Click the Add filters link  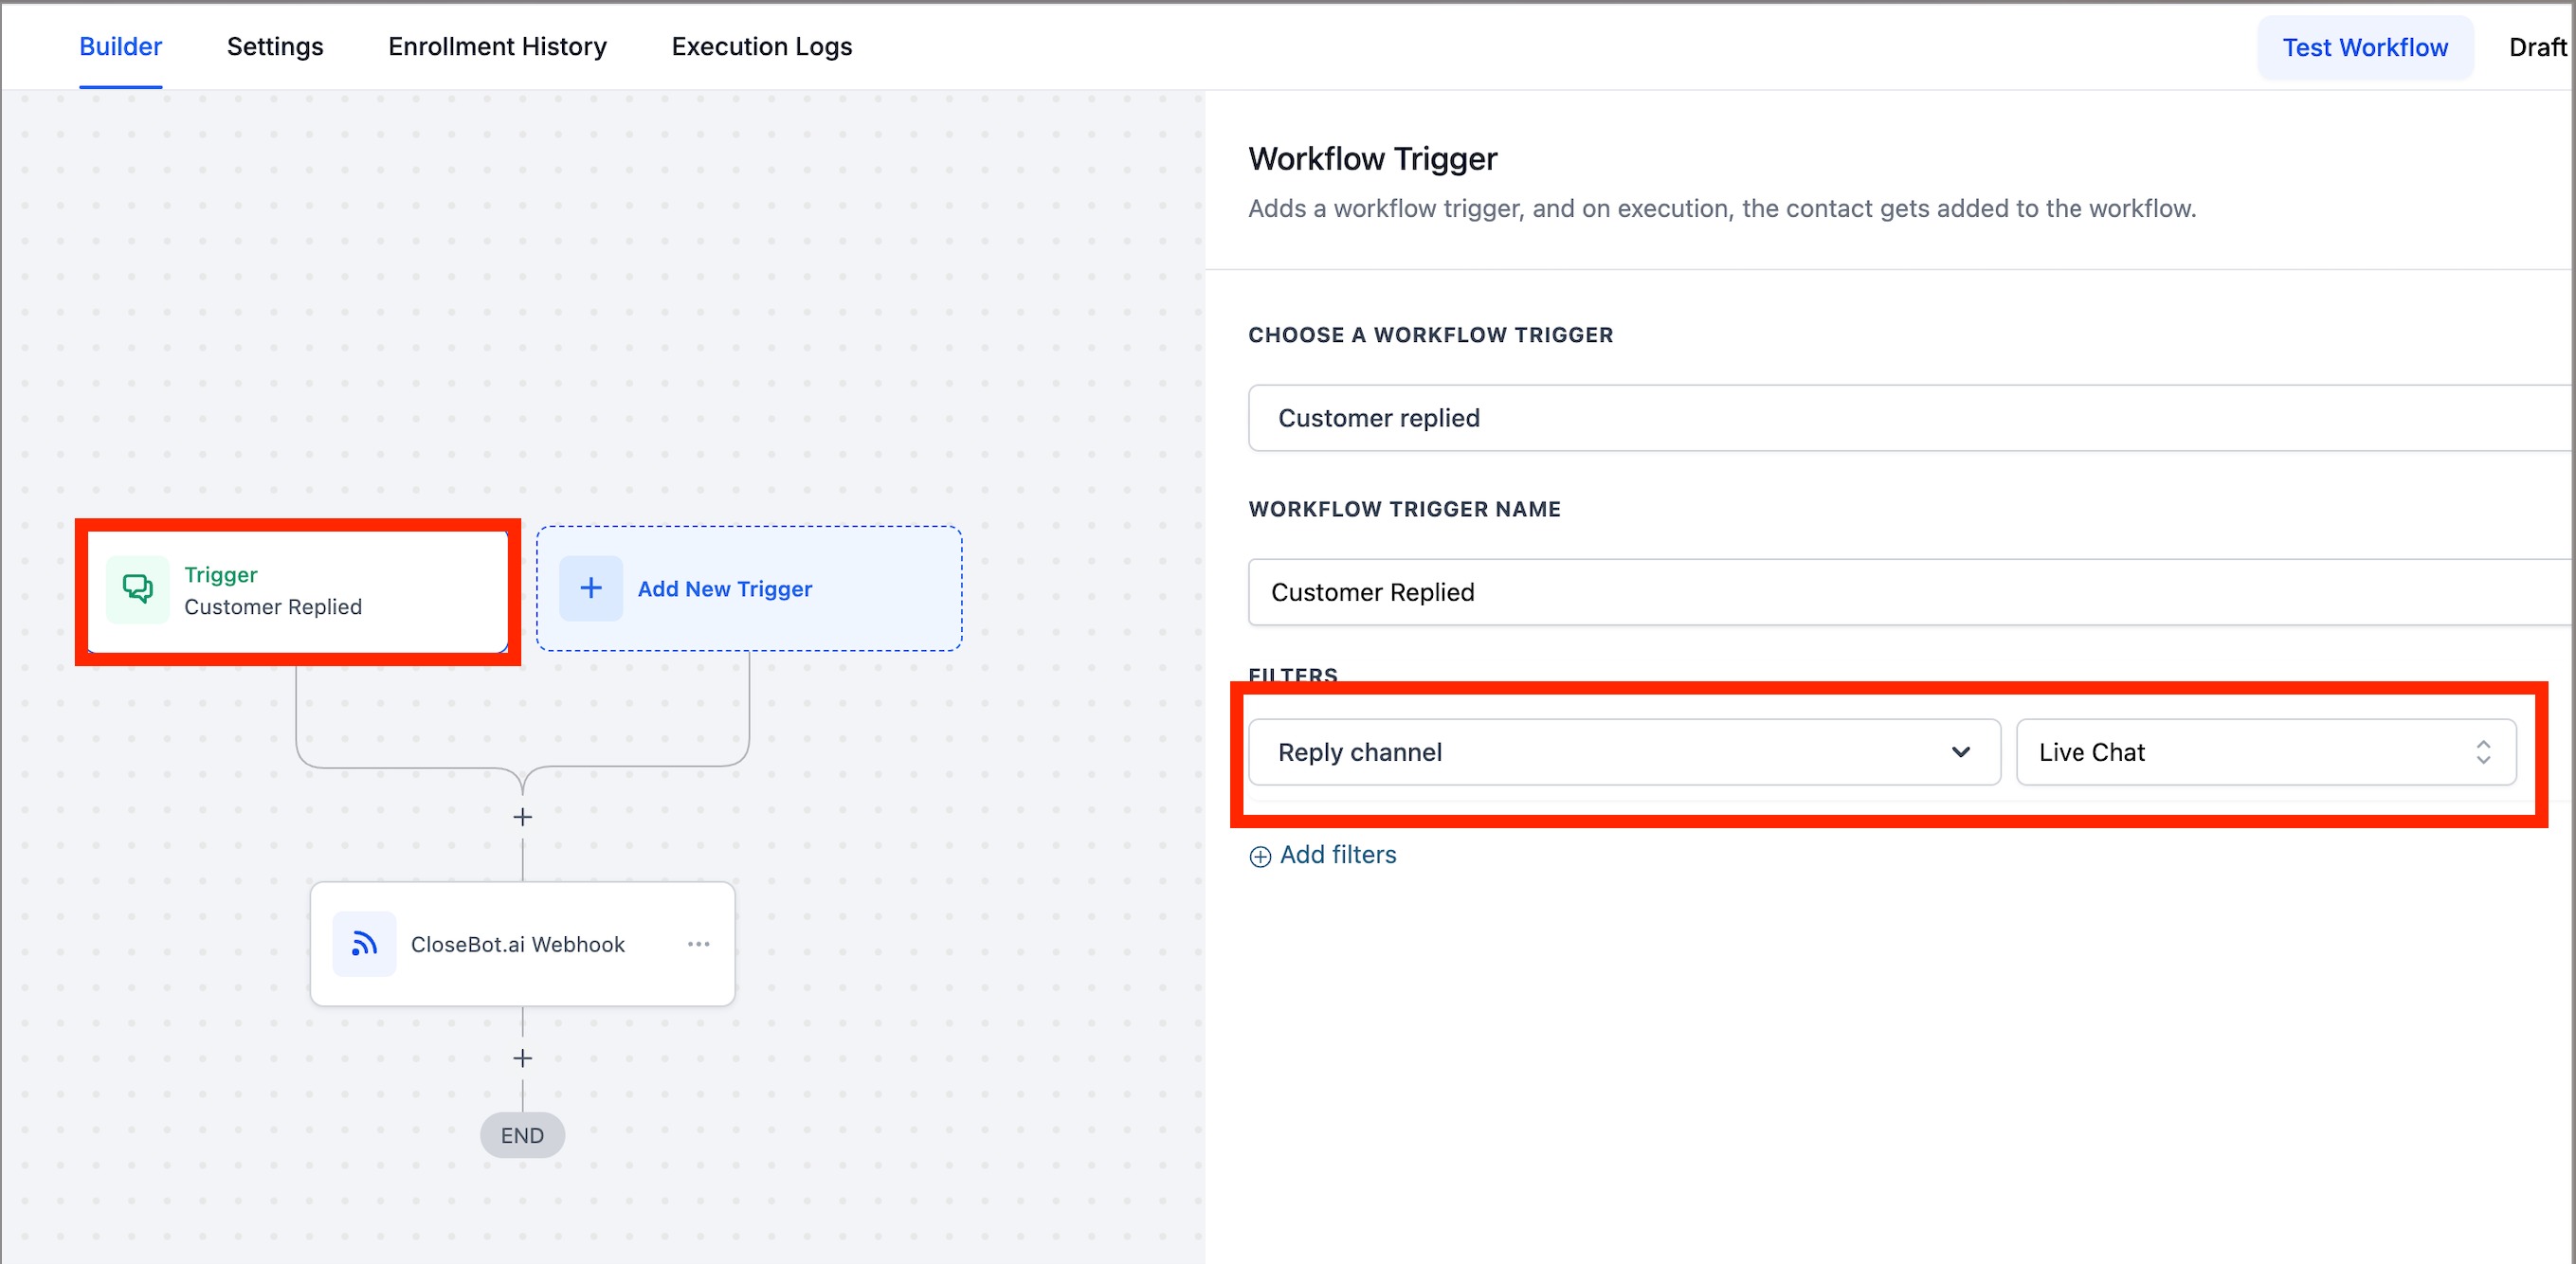[1337, 855]
